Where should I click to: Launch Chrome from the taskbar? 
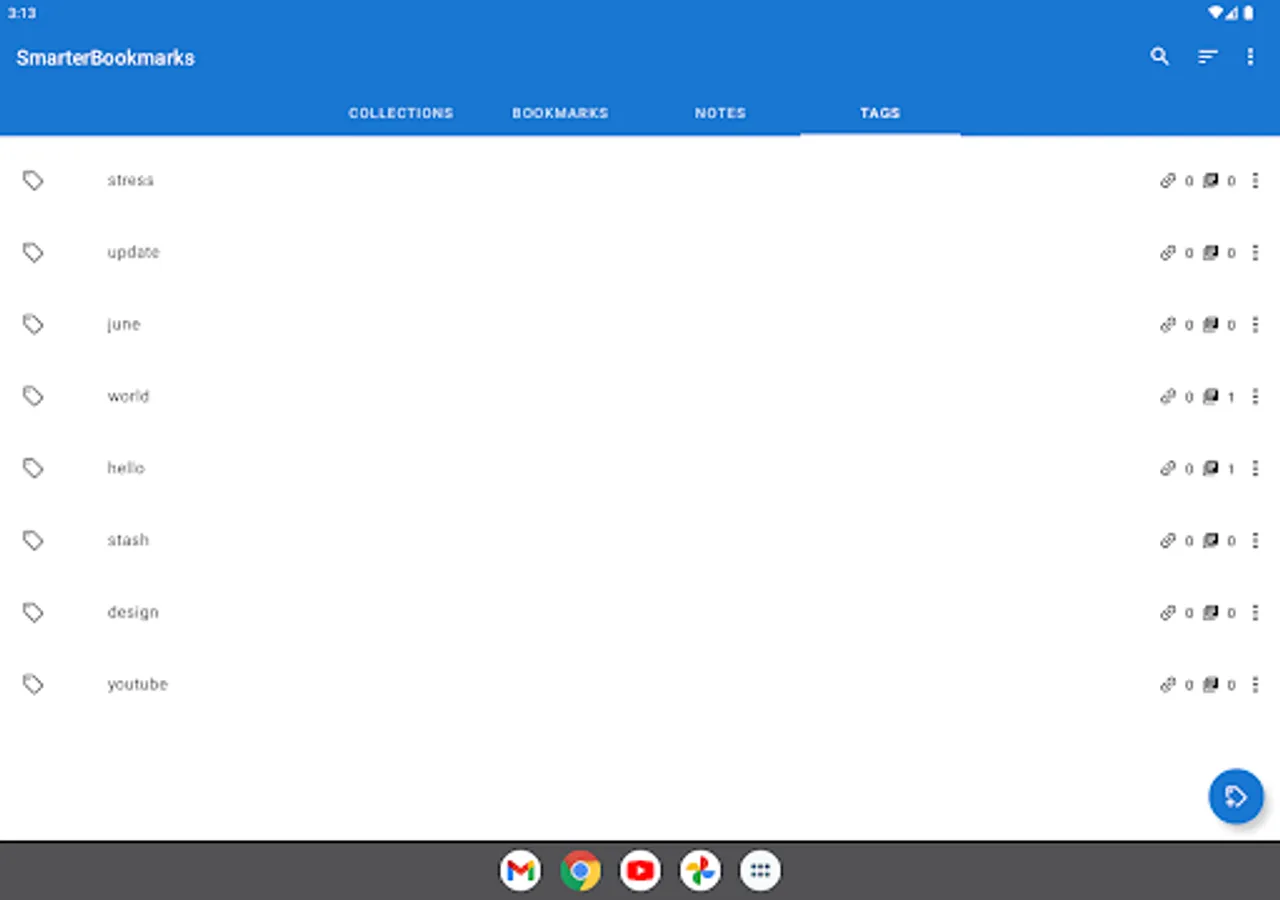point(580,871)
